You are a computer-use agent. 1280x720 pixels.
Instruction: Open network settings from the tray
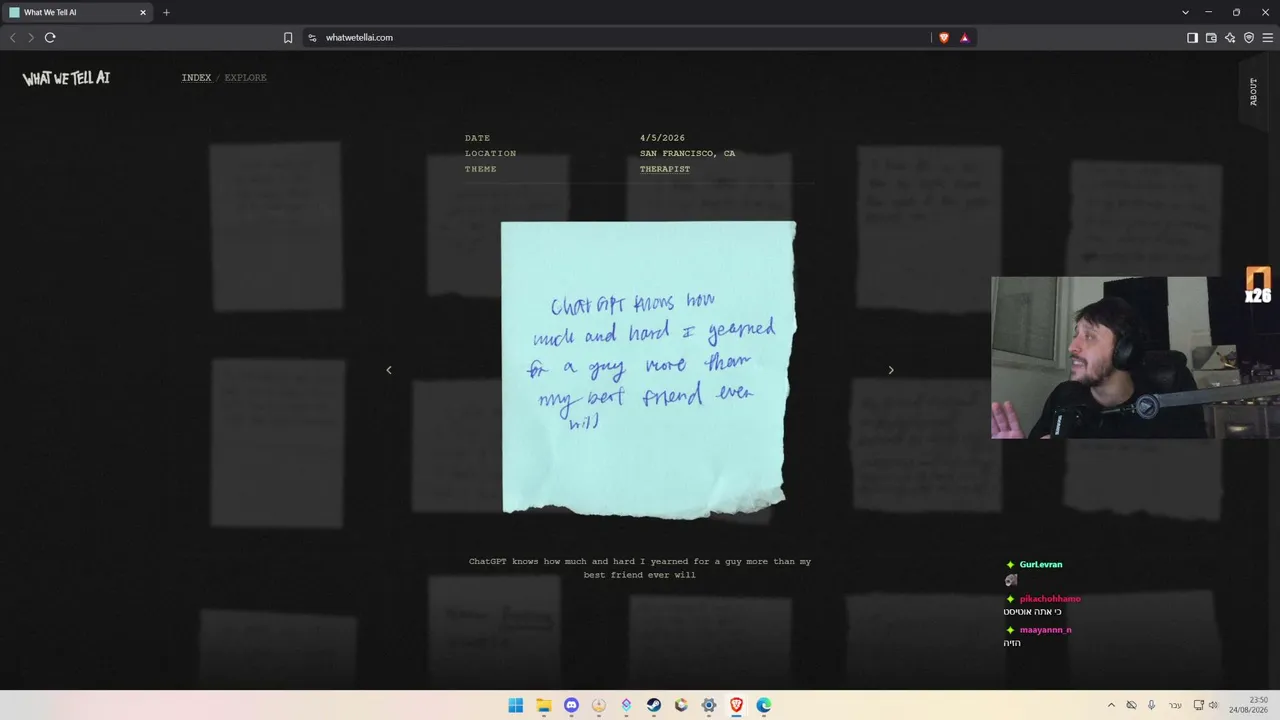1198,705
